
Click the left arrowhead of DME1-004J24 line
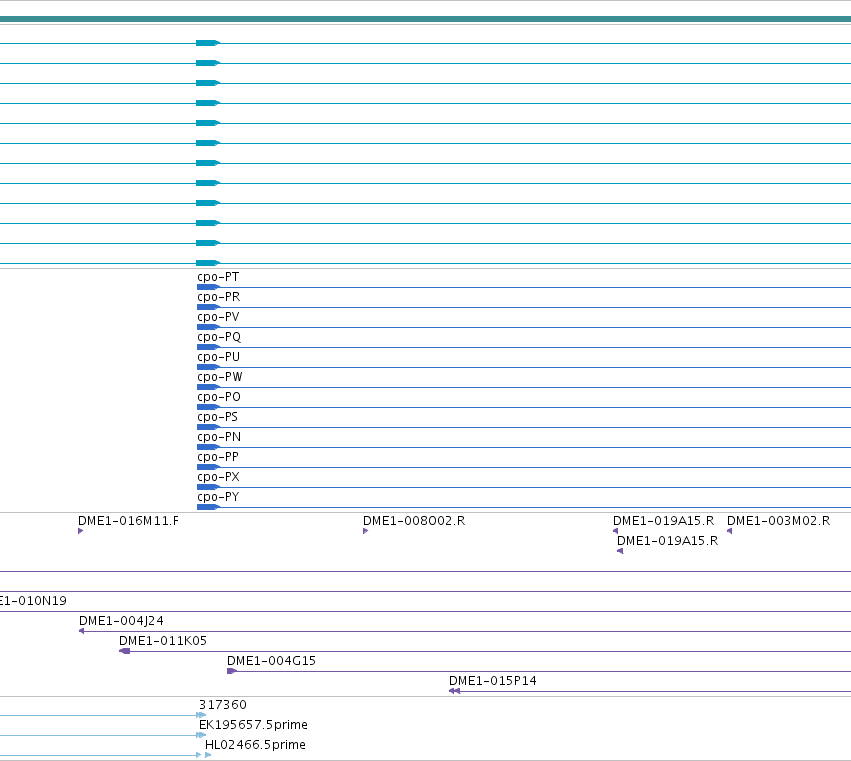[81, 631]
